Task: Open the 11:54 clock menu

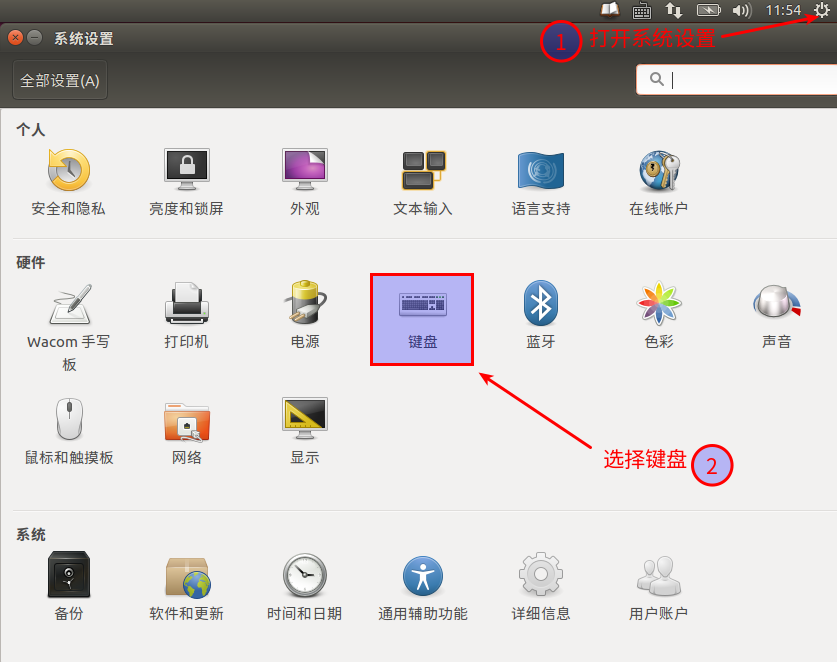Action: click(783, 10)
